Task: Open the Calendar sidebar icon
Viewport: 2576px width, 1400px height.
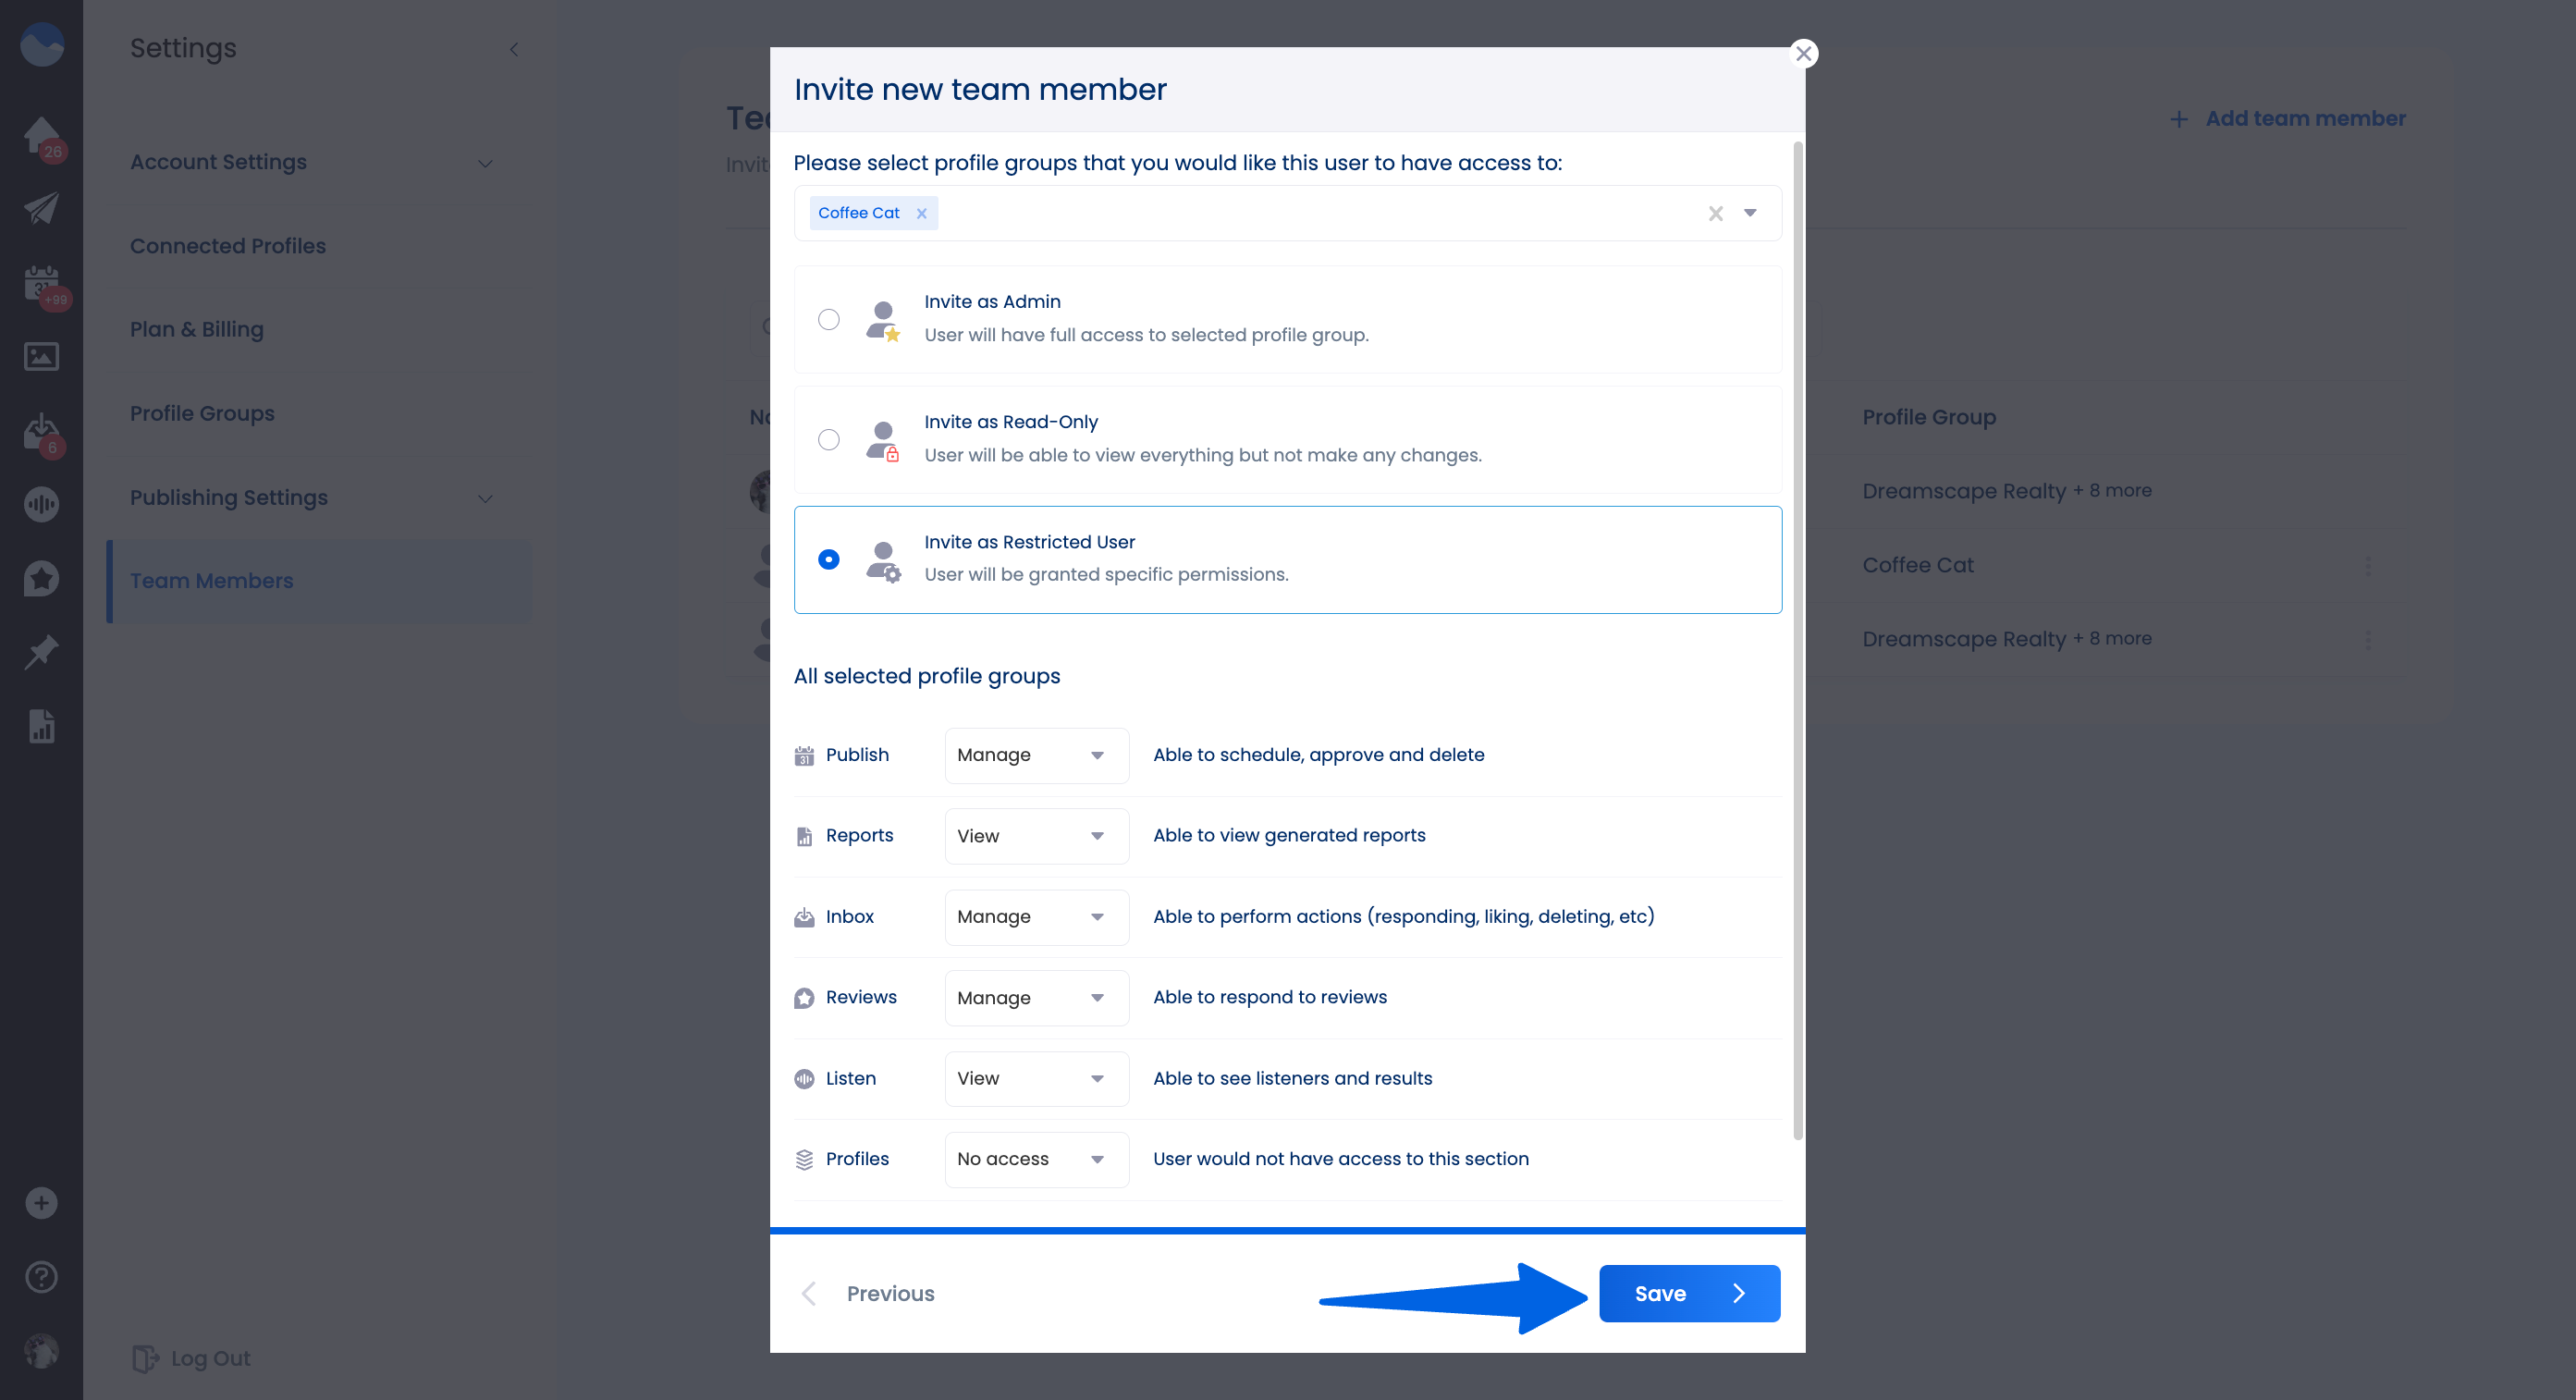Action: [x=41, y=283]
